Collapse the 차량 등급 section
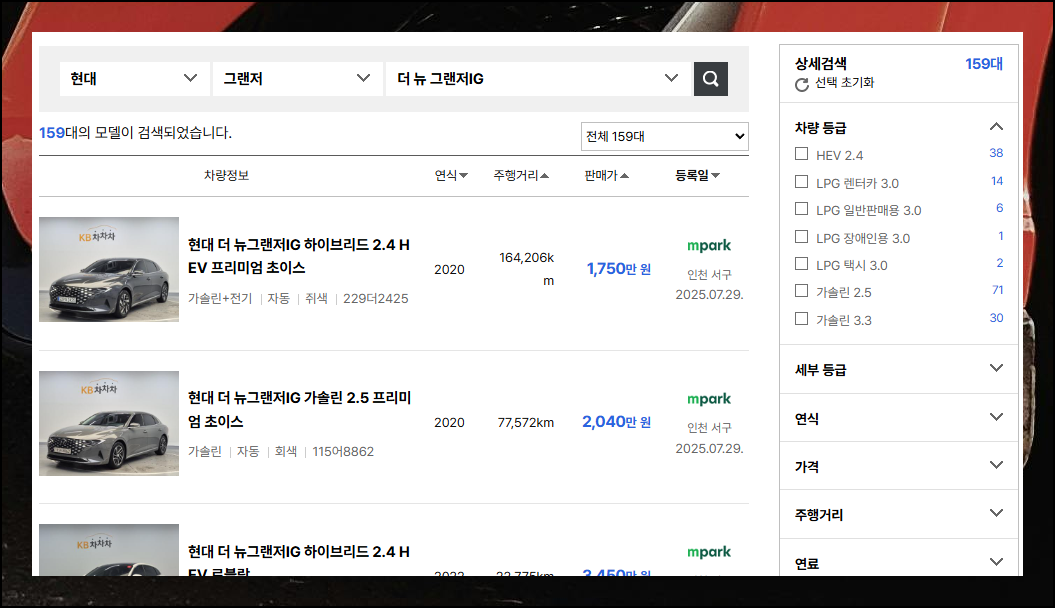This screenshot has height=608, width=1055. point(996,126)
